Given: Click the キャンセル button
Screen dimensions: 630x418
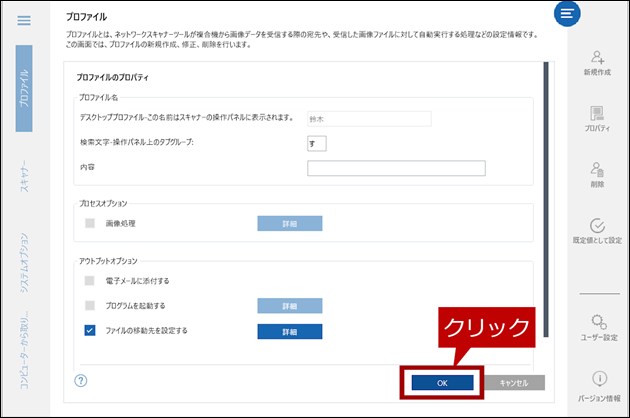Looking at the screenshot, I should point(514,382).
